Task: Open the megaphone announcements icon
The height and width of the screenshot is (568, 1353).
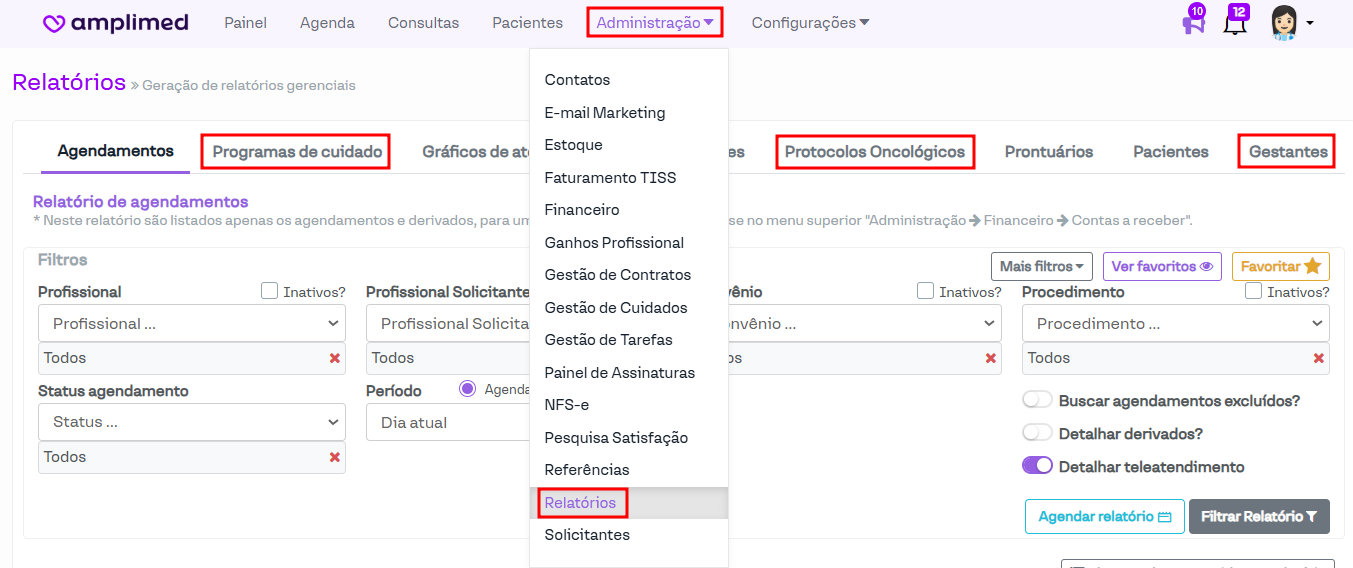Action: 1192,23
